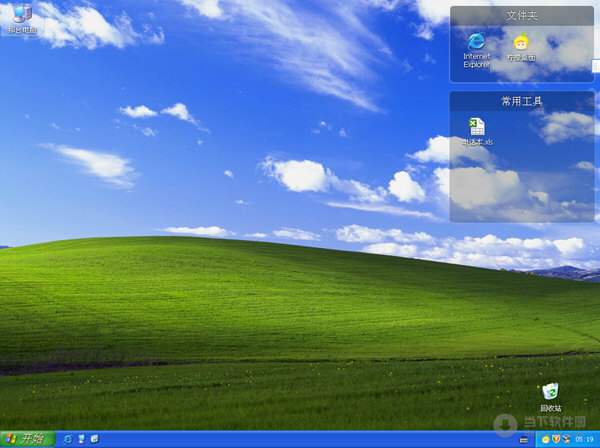
Task: Click the 文件夹 panel title bar
Action: (522, 16)
